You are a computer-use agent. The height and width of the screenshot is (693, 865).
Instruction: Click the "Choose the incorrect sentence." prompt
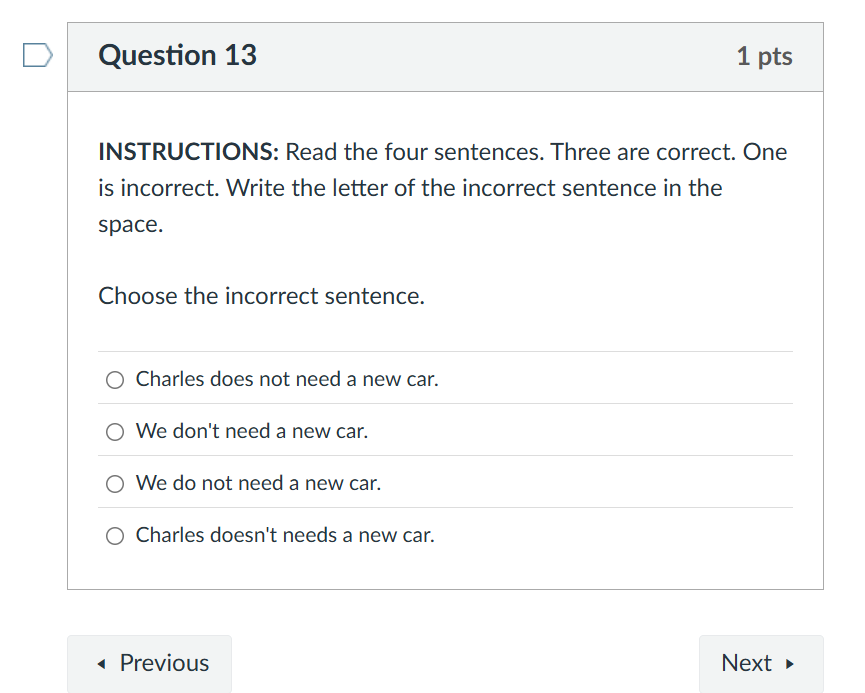click(261, 297)
